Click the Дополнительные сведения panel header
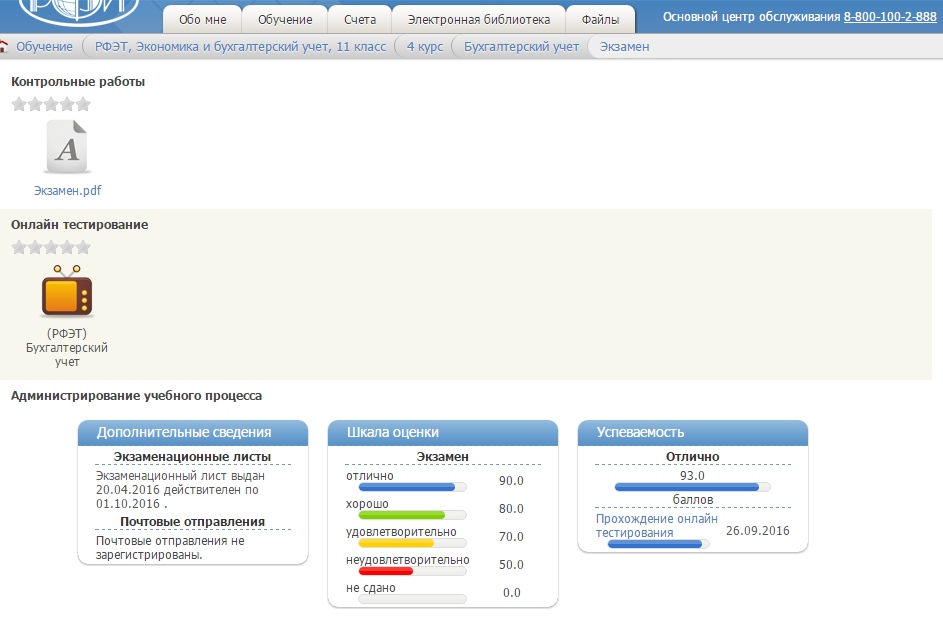Image resolution: width=943 pixels, height=628 pixels. pyautogui.click(x=193, y=432)
